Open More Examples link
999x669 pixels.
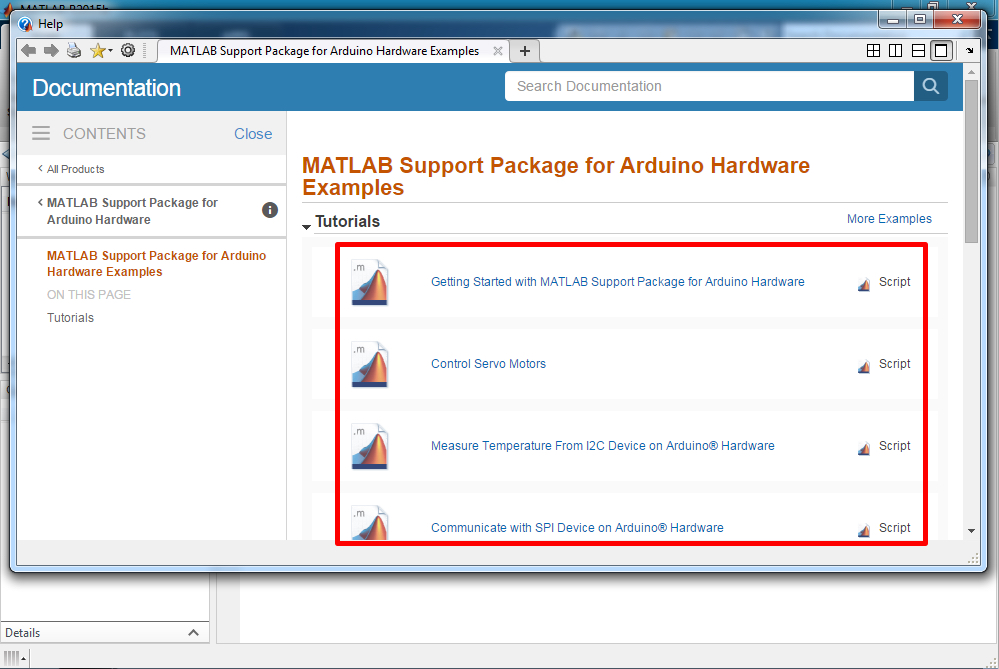(x=889, y=219)
